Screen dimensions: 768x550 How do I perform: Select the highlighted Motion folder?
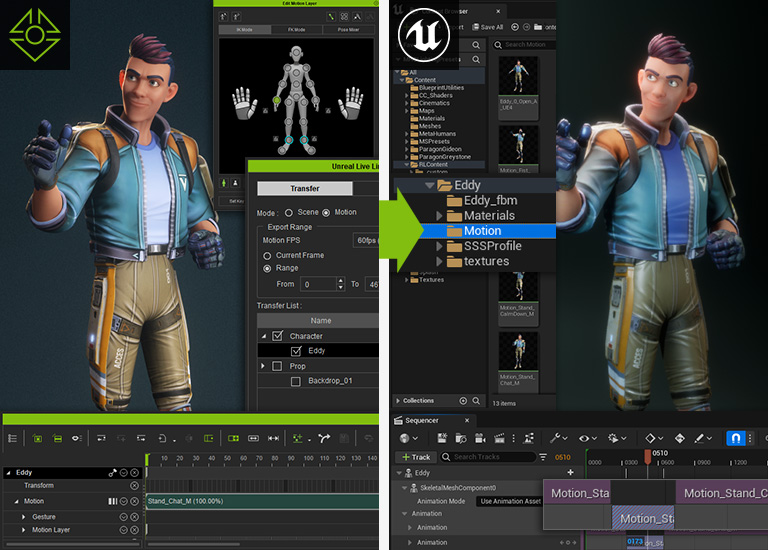474,231
